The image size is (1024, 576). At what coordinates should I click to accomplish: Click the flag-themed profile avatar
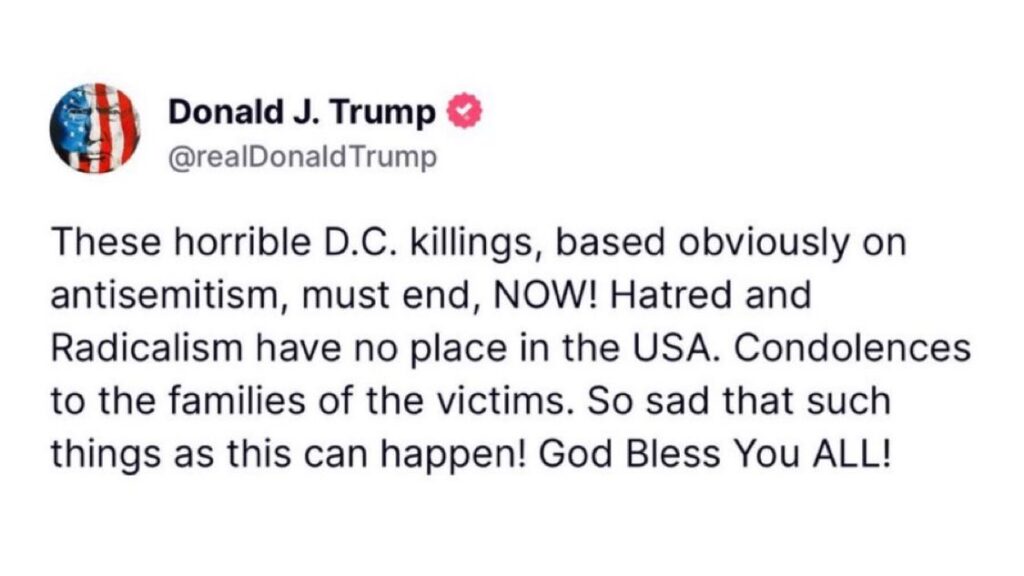[x=95, y=127]
